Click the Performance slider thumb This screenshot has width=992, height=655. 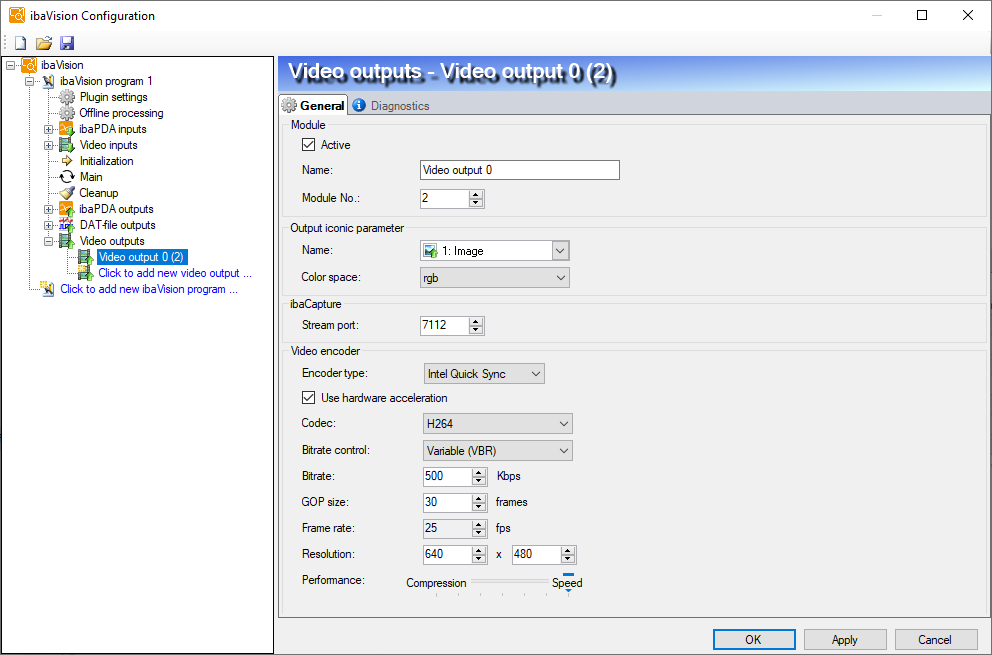tap(568, 583)
